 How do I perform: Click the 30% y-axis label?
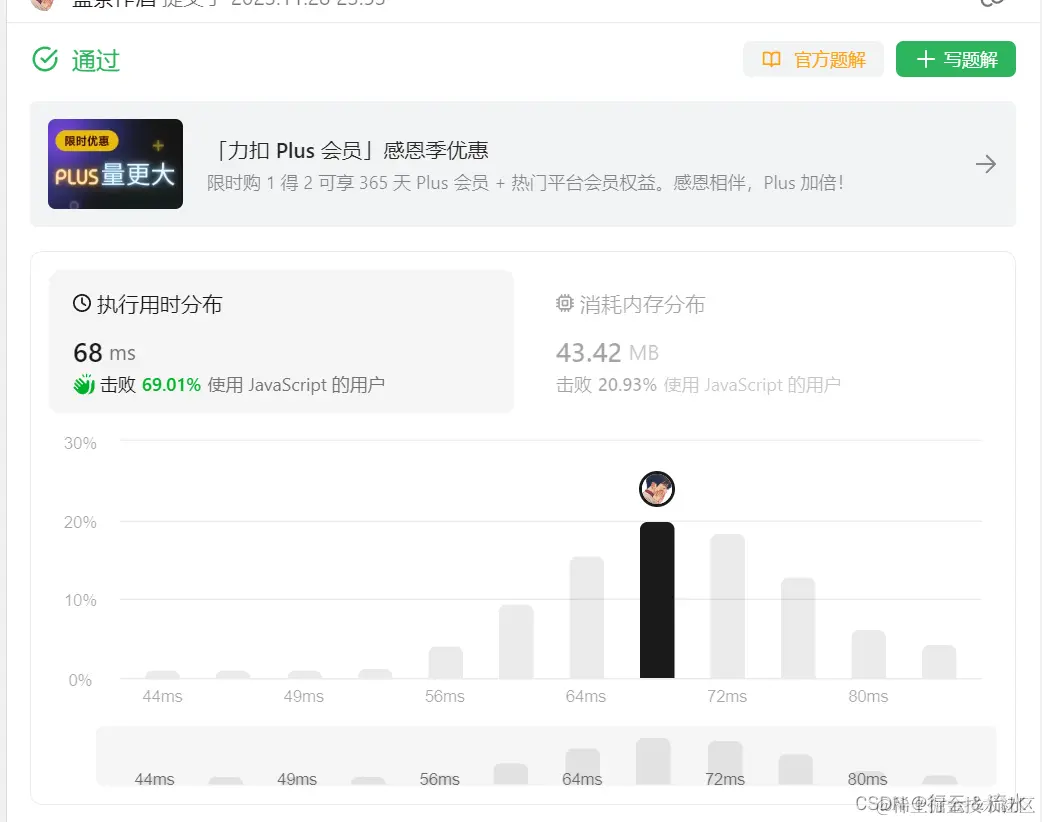click(80, 443)
